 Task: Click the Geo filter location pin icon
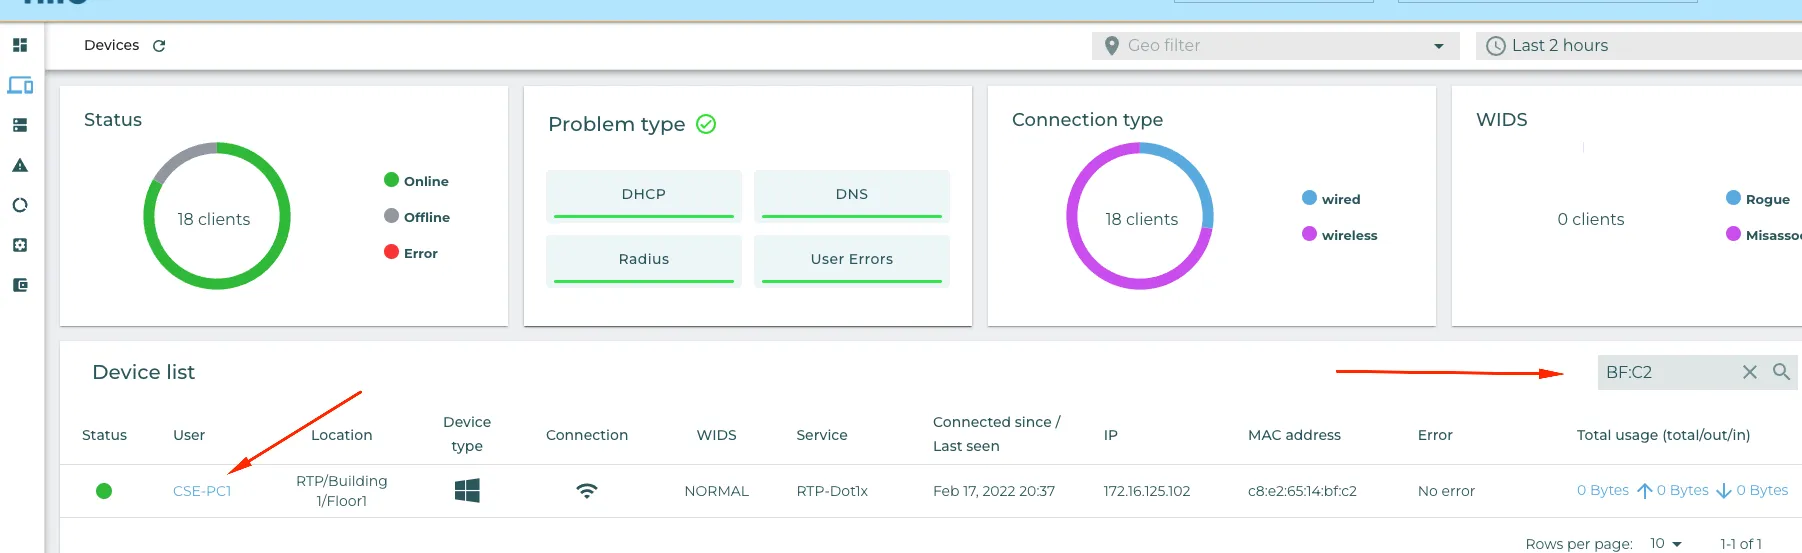click(x=1111, y=46)
